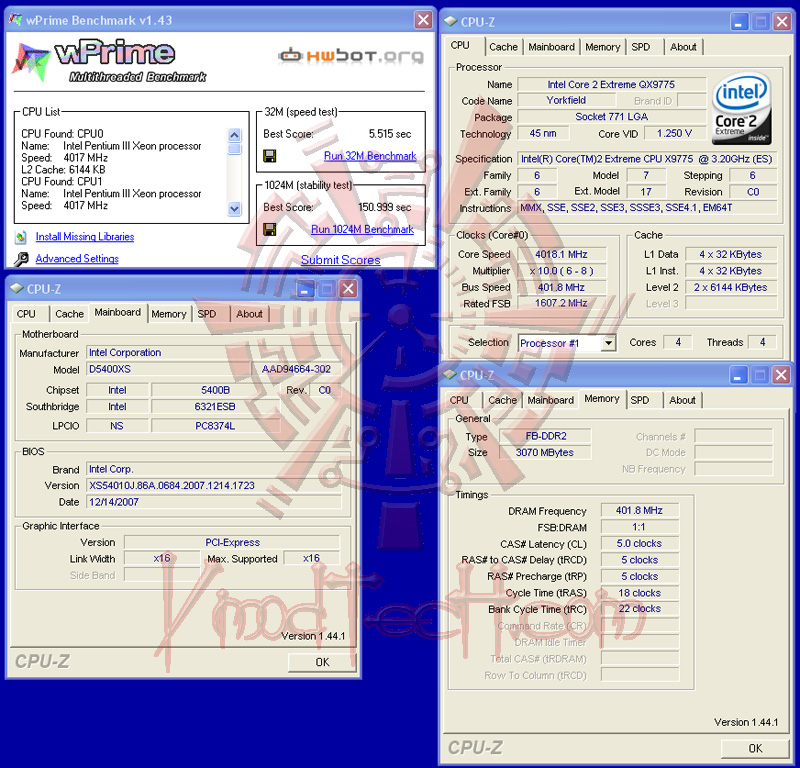Viewport: 800px width, 768px height.
Task: Close the wPrime Benchmark window
Action: (423, 20)
